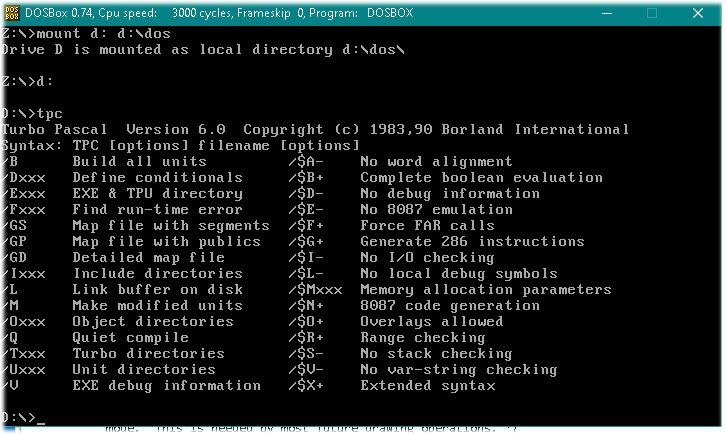Maximize the DOSBox window
Image resolution: width=726 pixels, height=434 pixels.
click(x=652, y=13)
